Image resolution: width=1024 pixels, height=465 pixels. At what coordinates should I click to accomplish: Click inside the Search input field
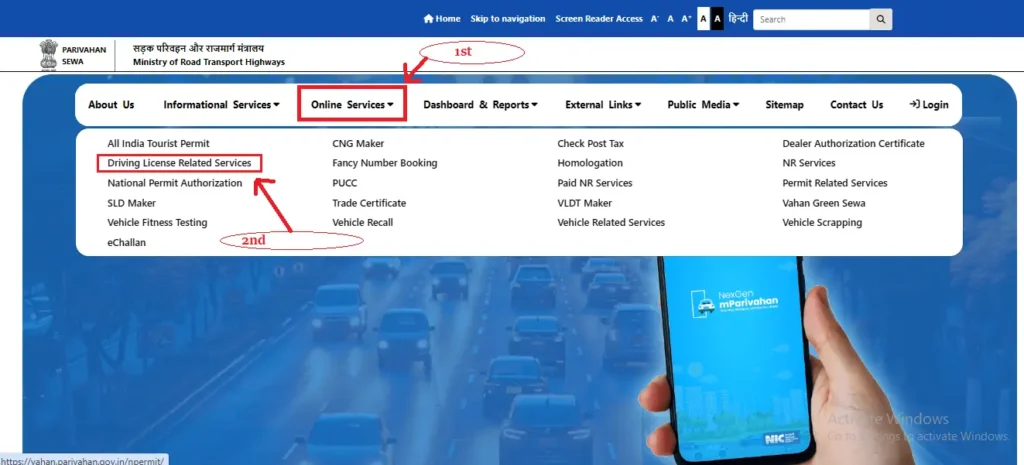[810, 19]
